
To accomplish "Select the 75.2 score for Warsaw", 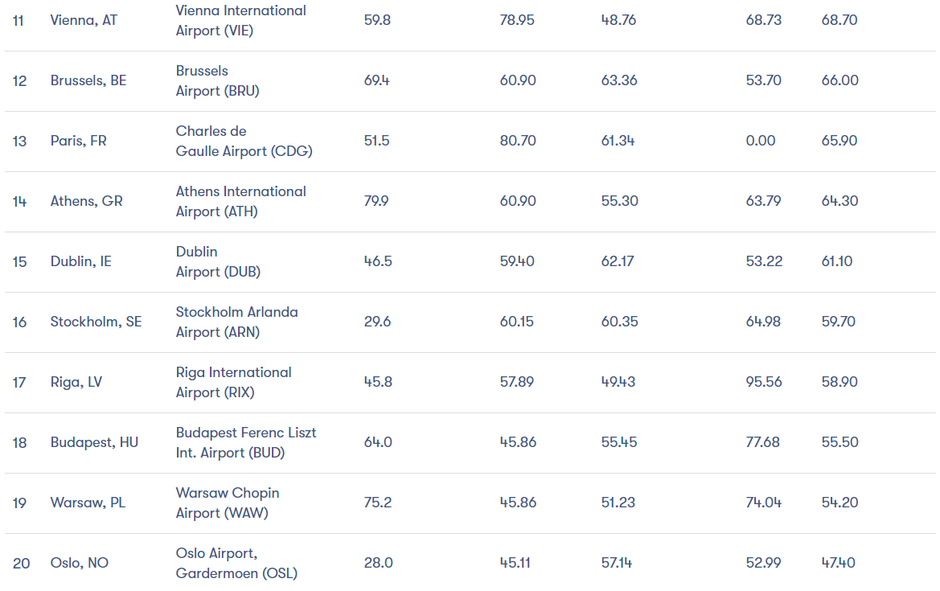I will coord(377,502).
